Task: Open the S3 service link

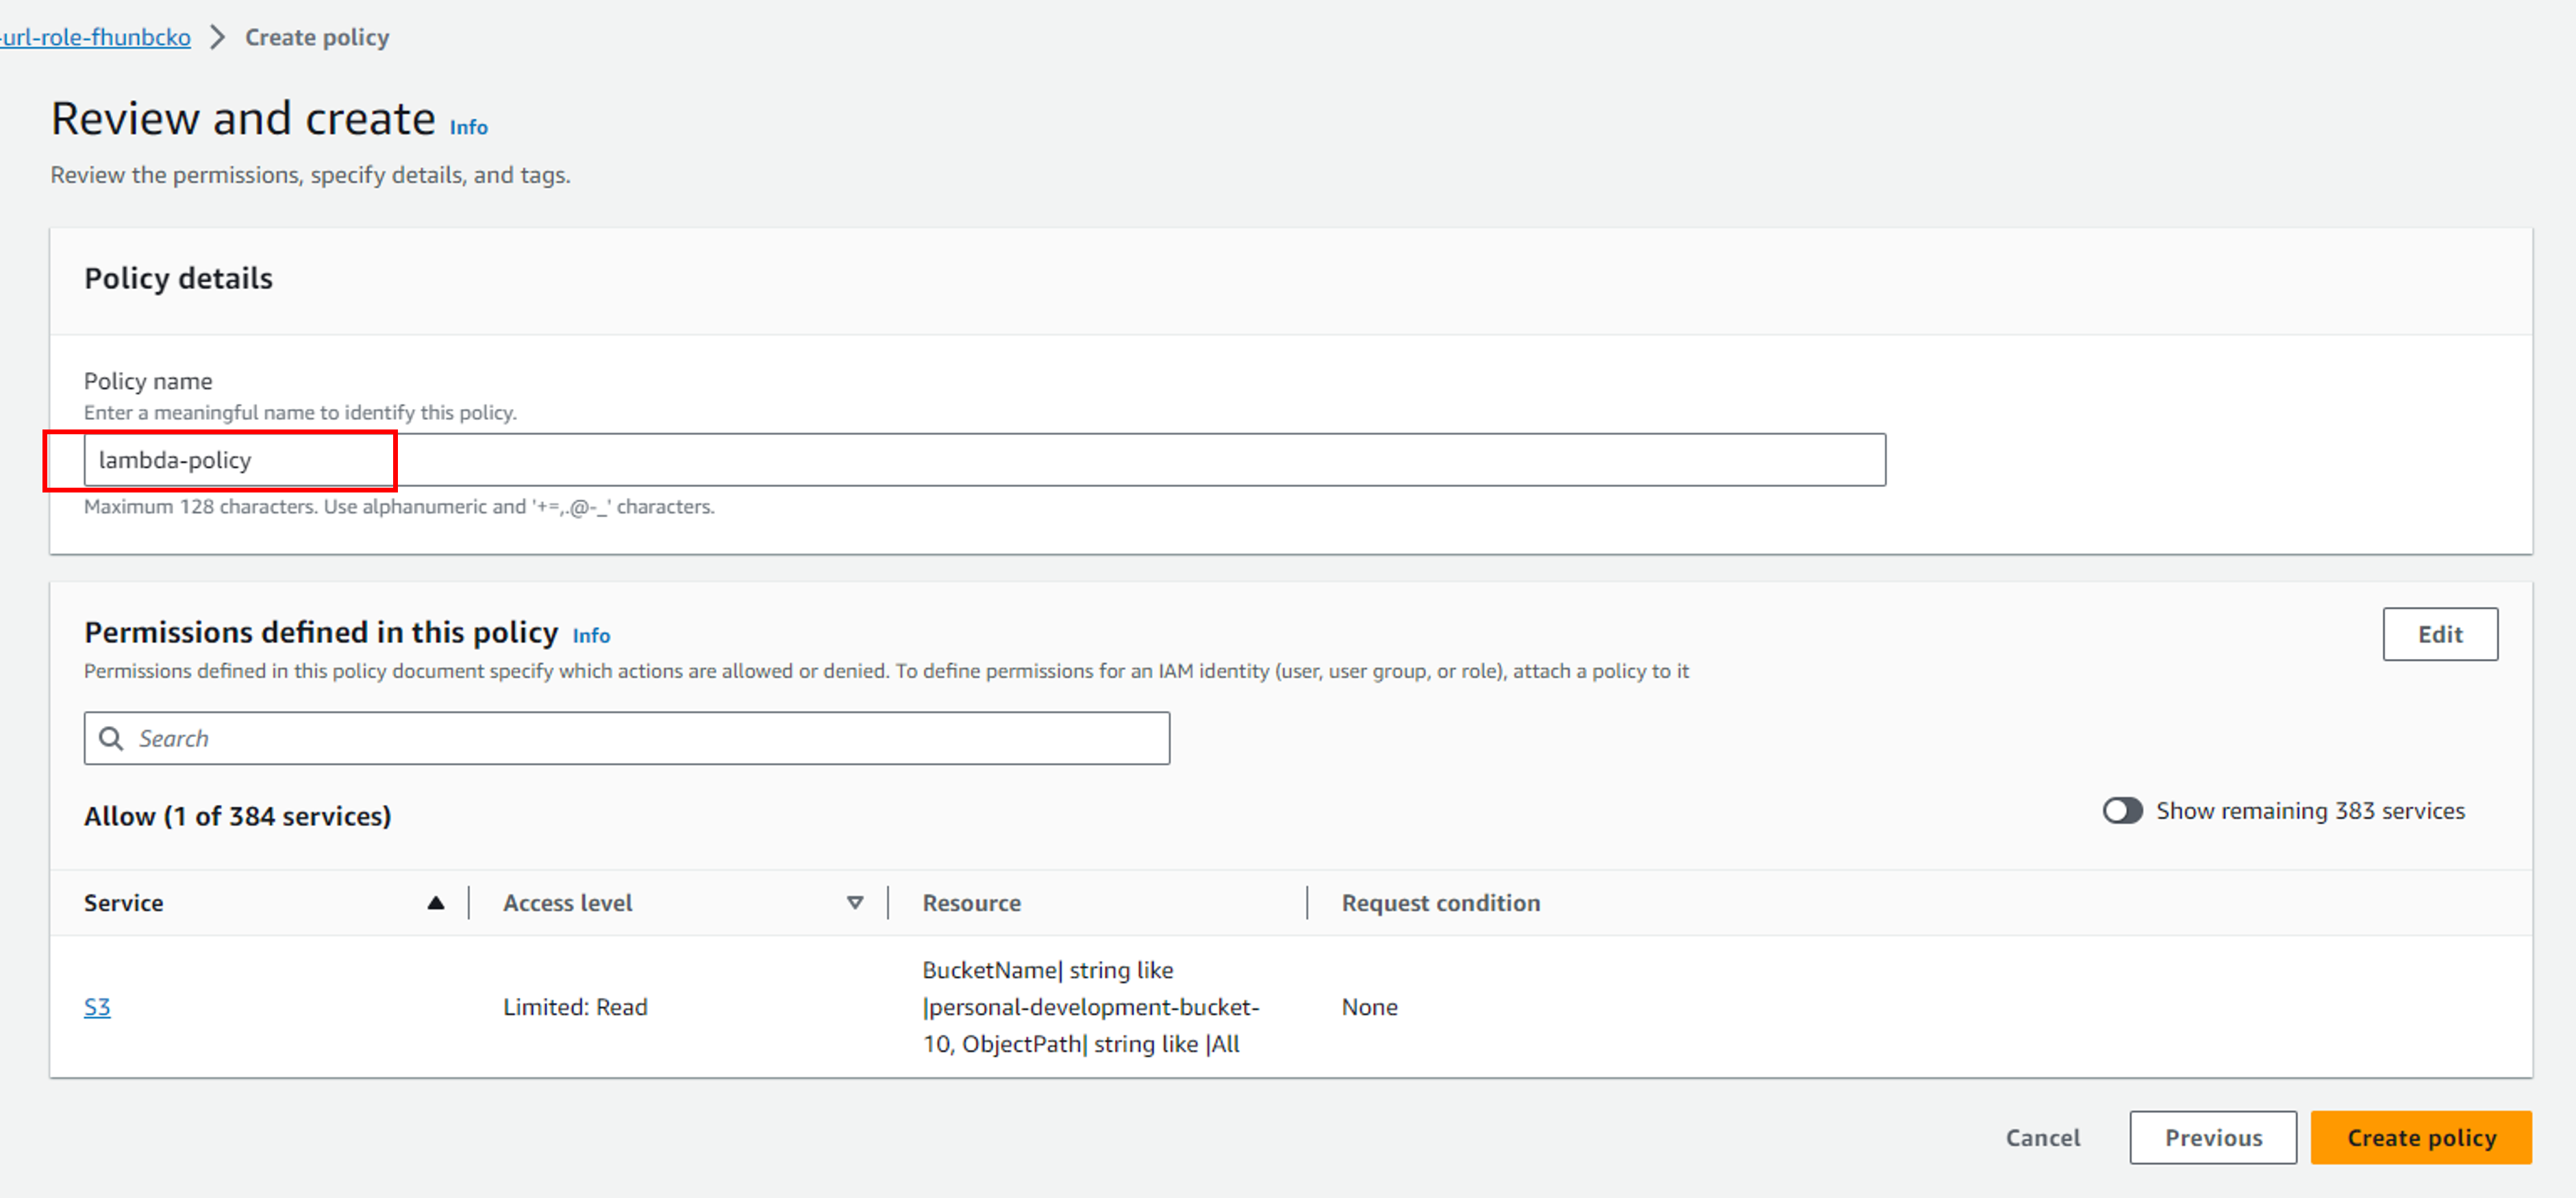Action: pos(97,1007)
